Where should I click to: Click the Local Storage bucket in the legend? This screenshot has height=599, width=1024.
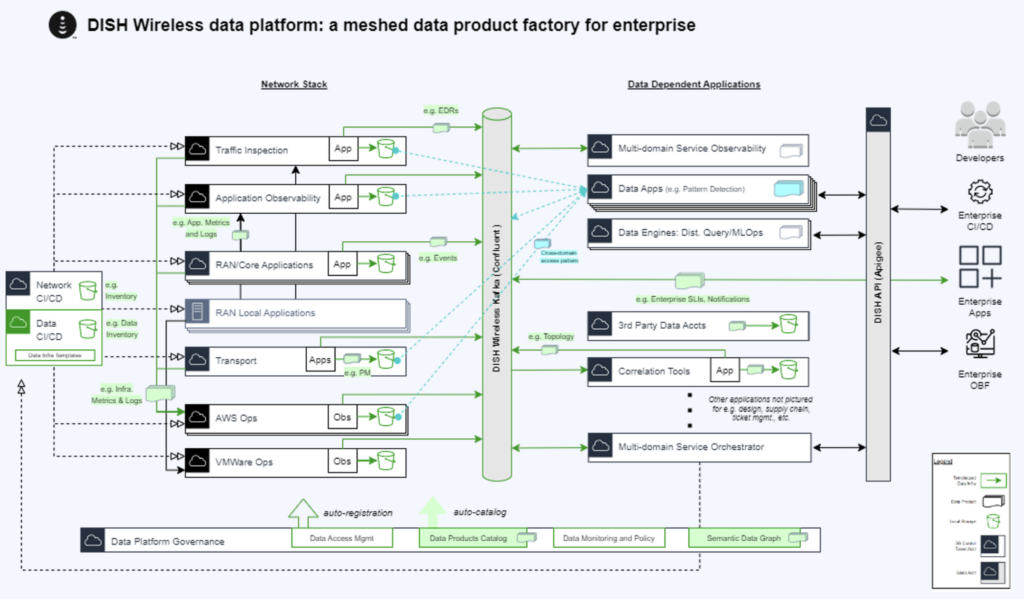pos(991,520)
